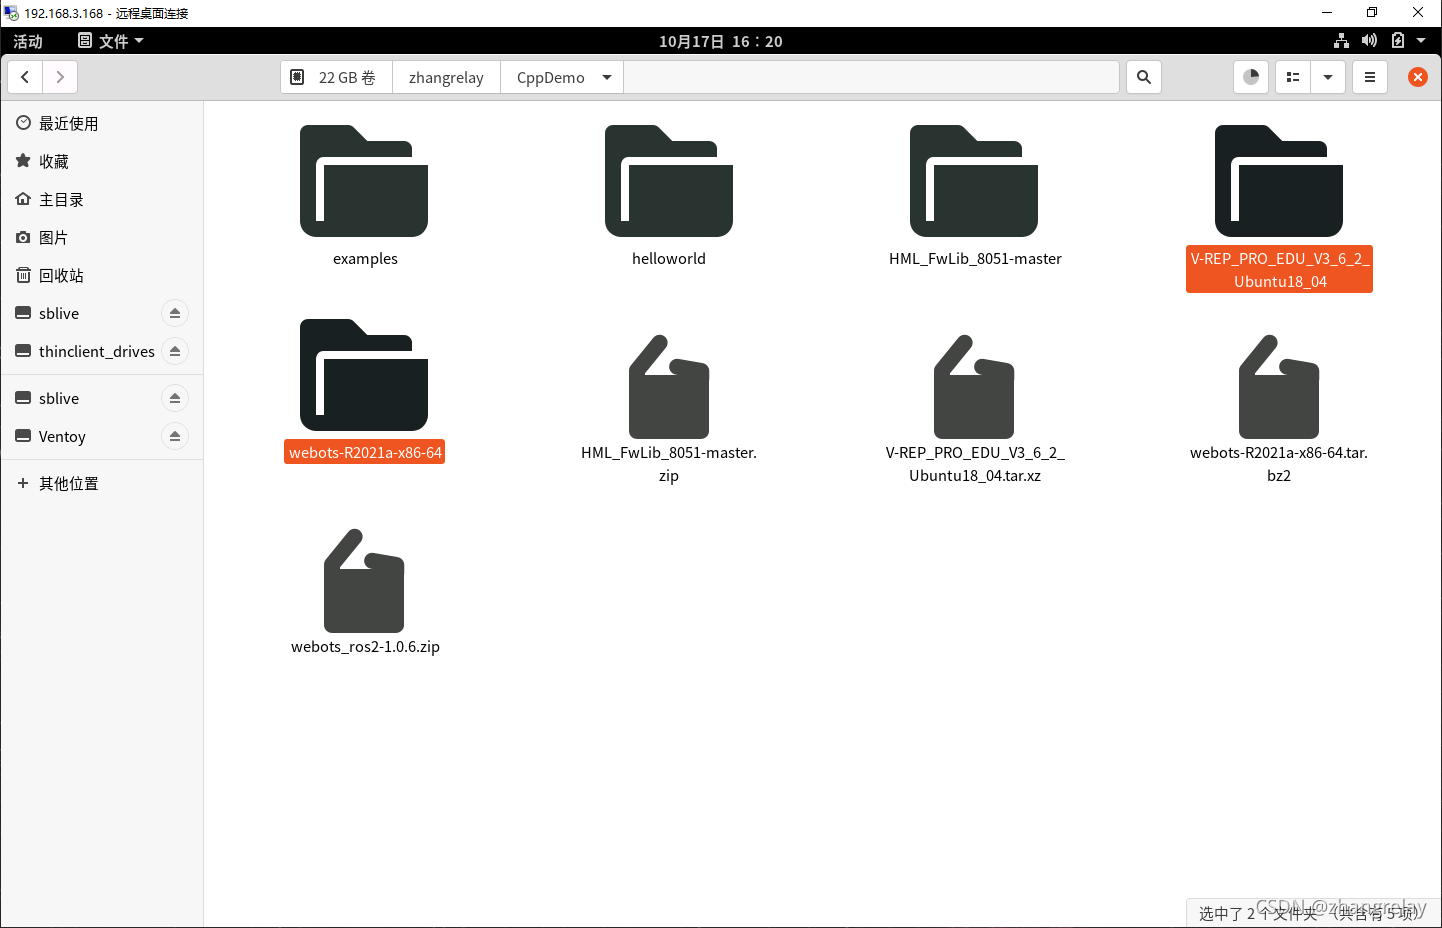Select the examples folder icon

tap(364, 181)
